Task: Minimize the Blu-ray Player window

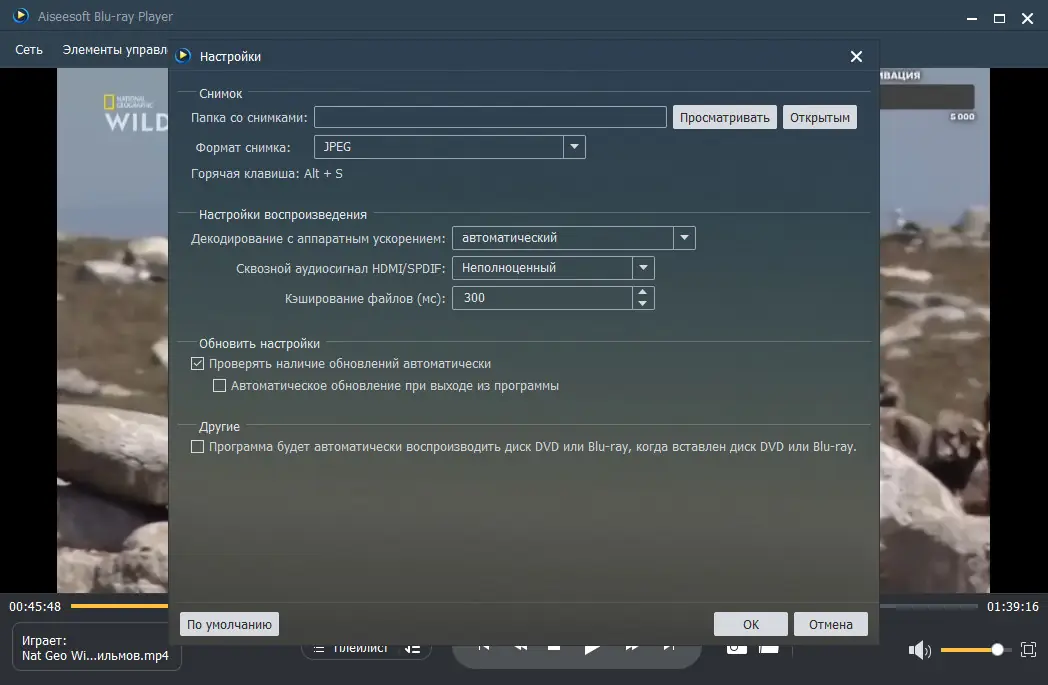Action: tap(972, 19)
